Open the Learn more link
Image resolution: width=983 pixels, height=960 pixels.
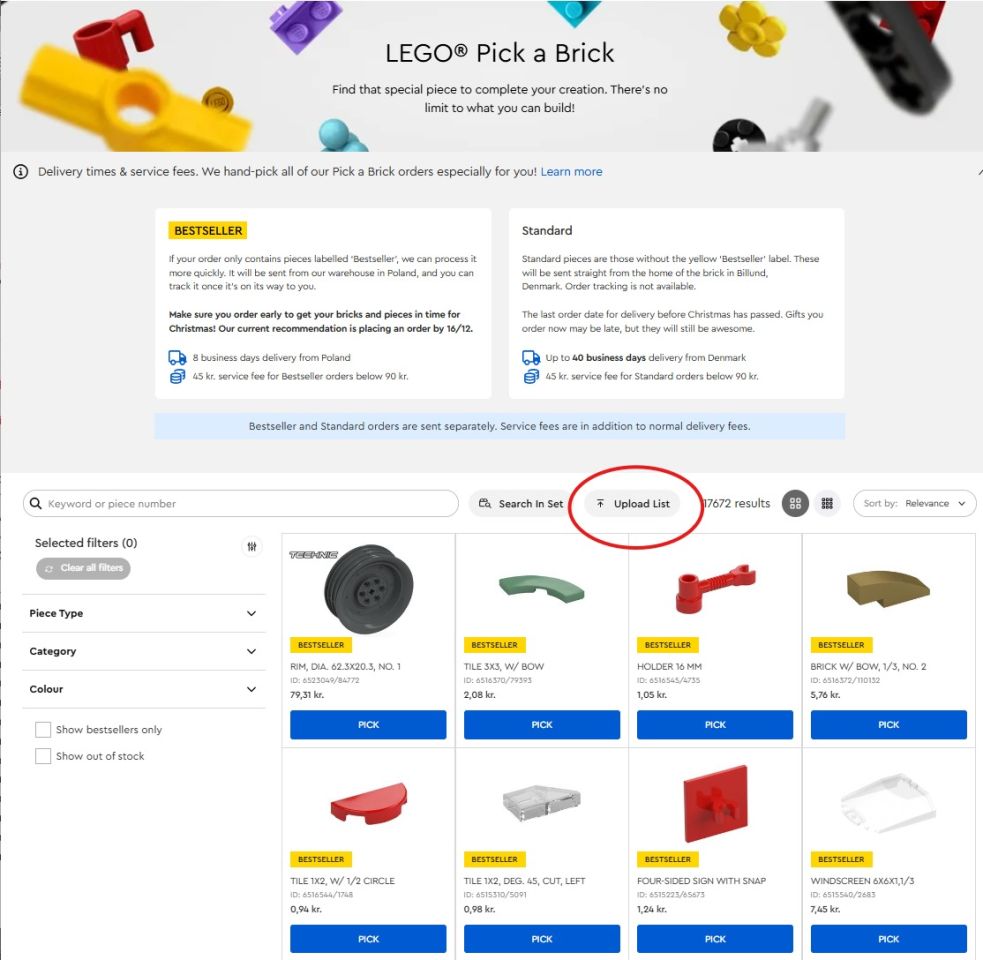pyautogui.click(x=571, y=171)
